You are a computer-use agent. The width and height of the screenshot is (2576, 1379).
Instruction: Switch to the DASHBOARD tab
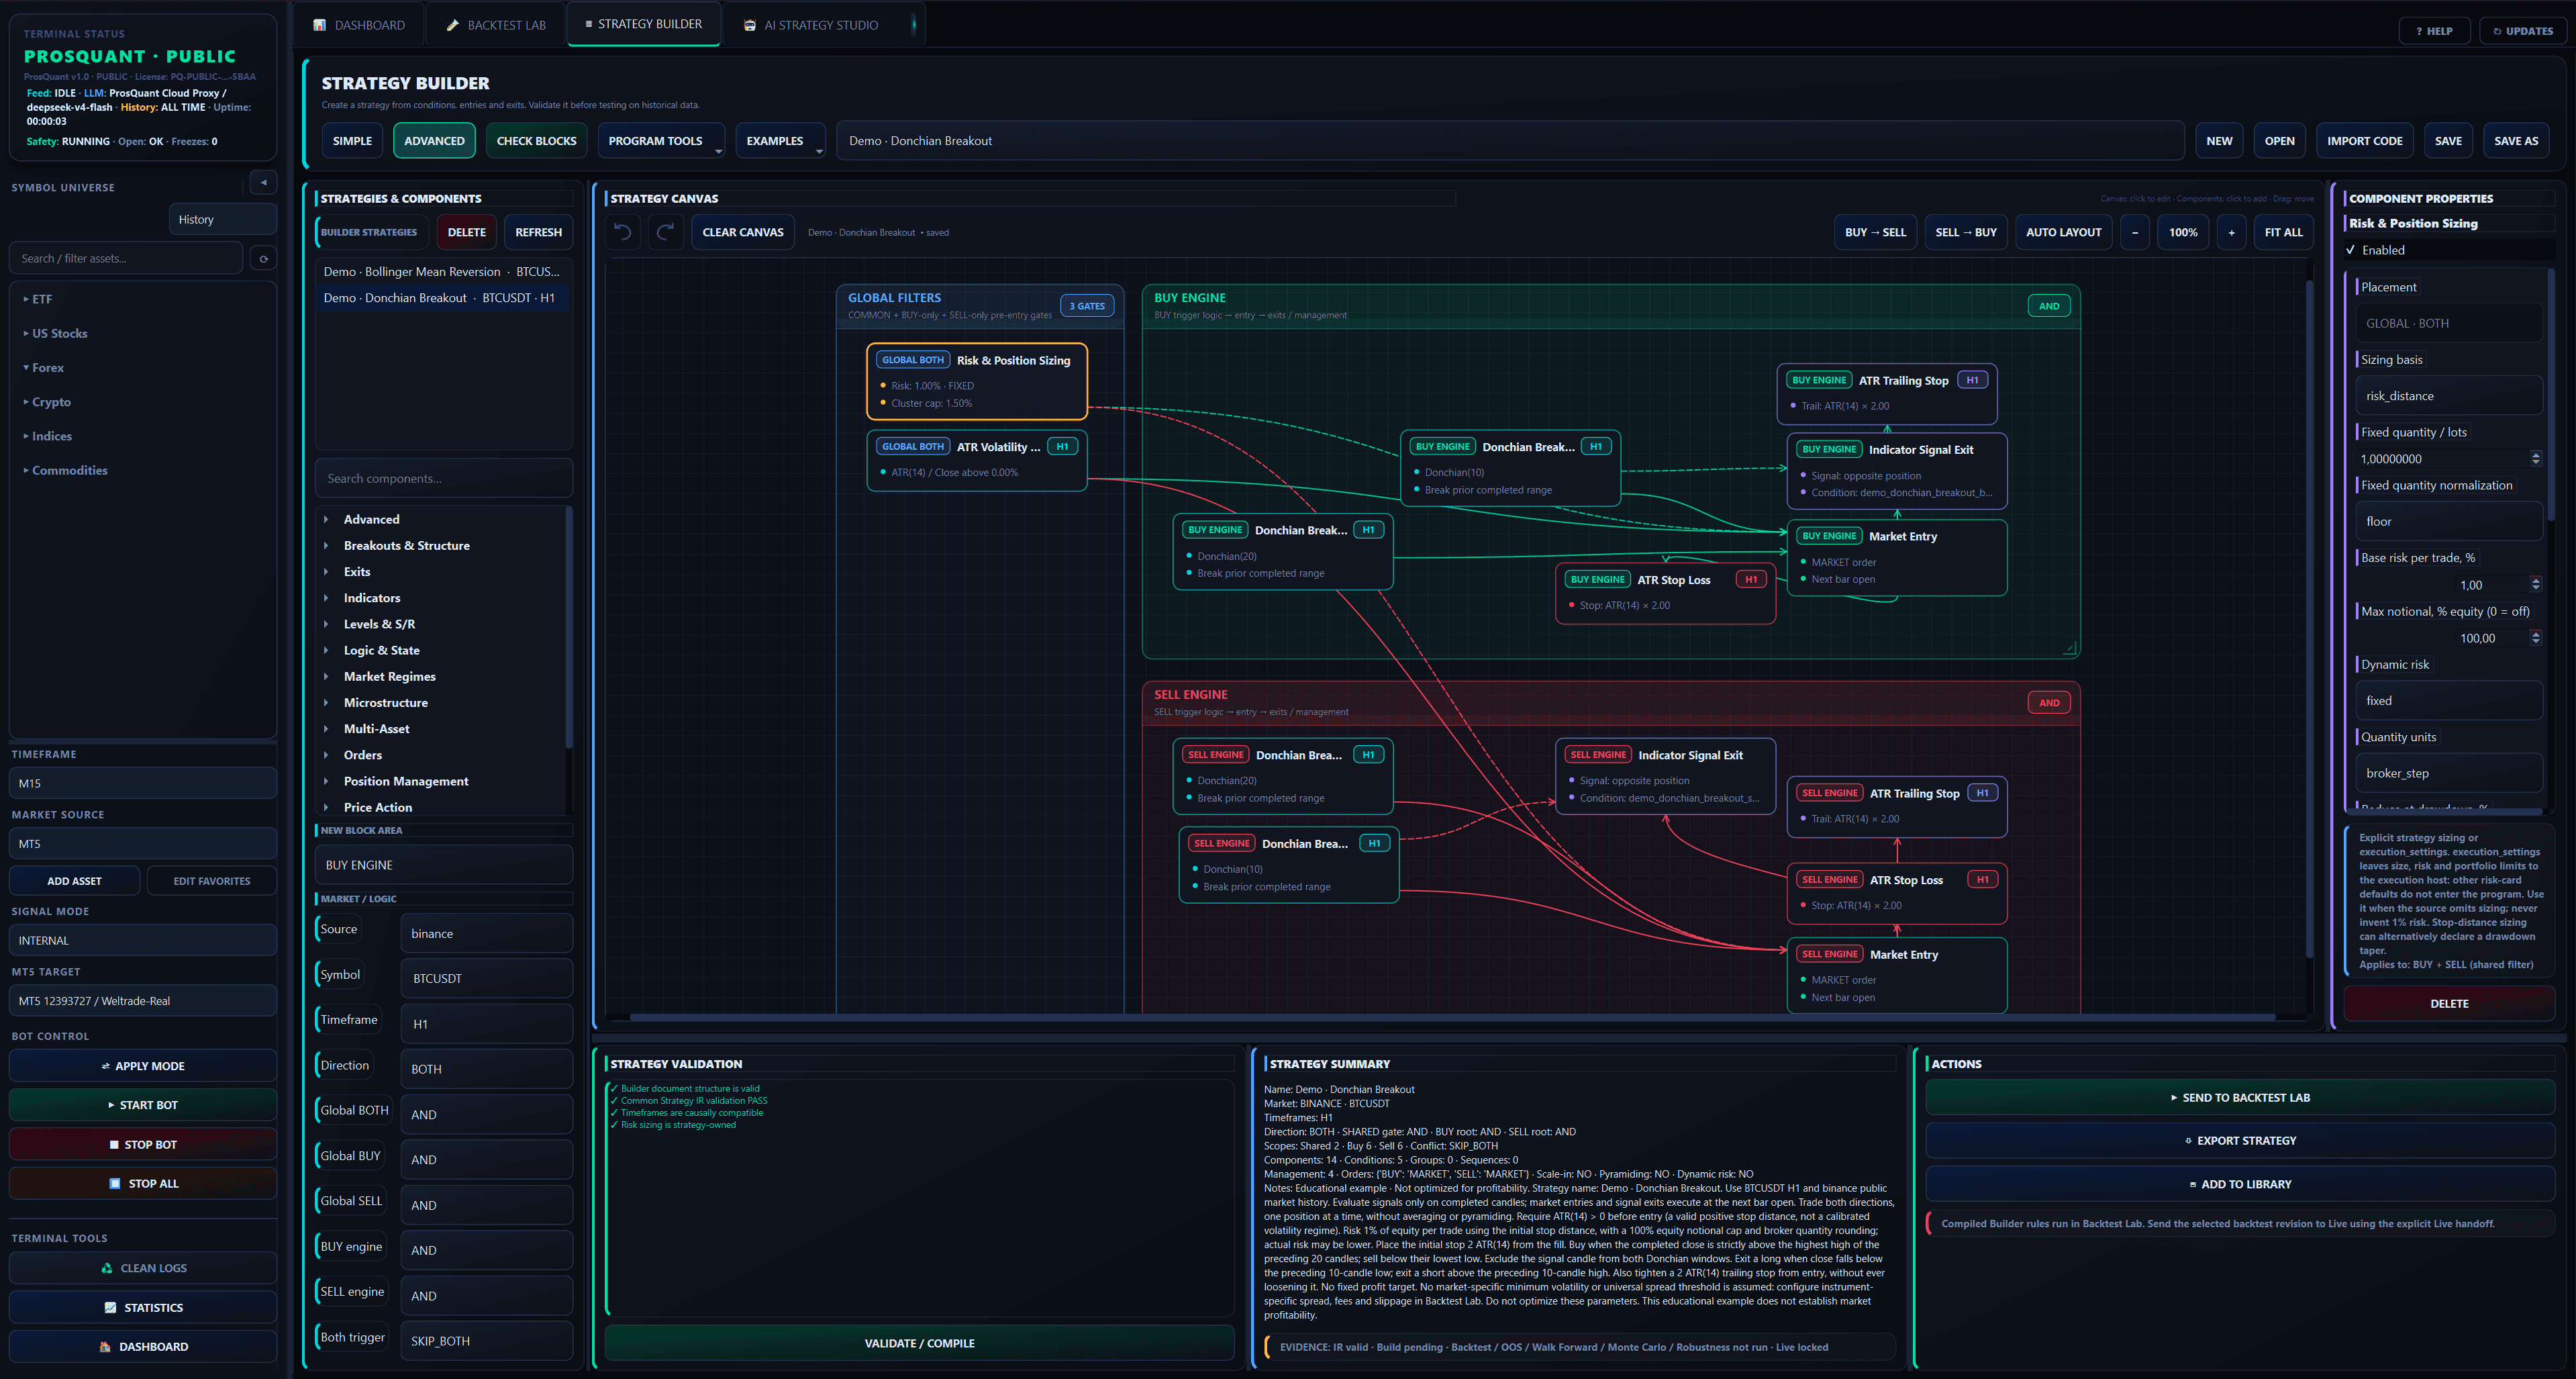[x=359, y=25]
